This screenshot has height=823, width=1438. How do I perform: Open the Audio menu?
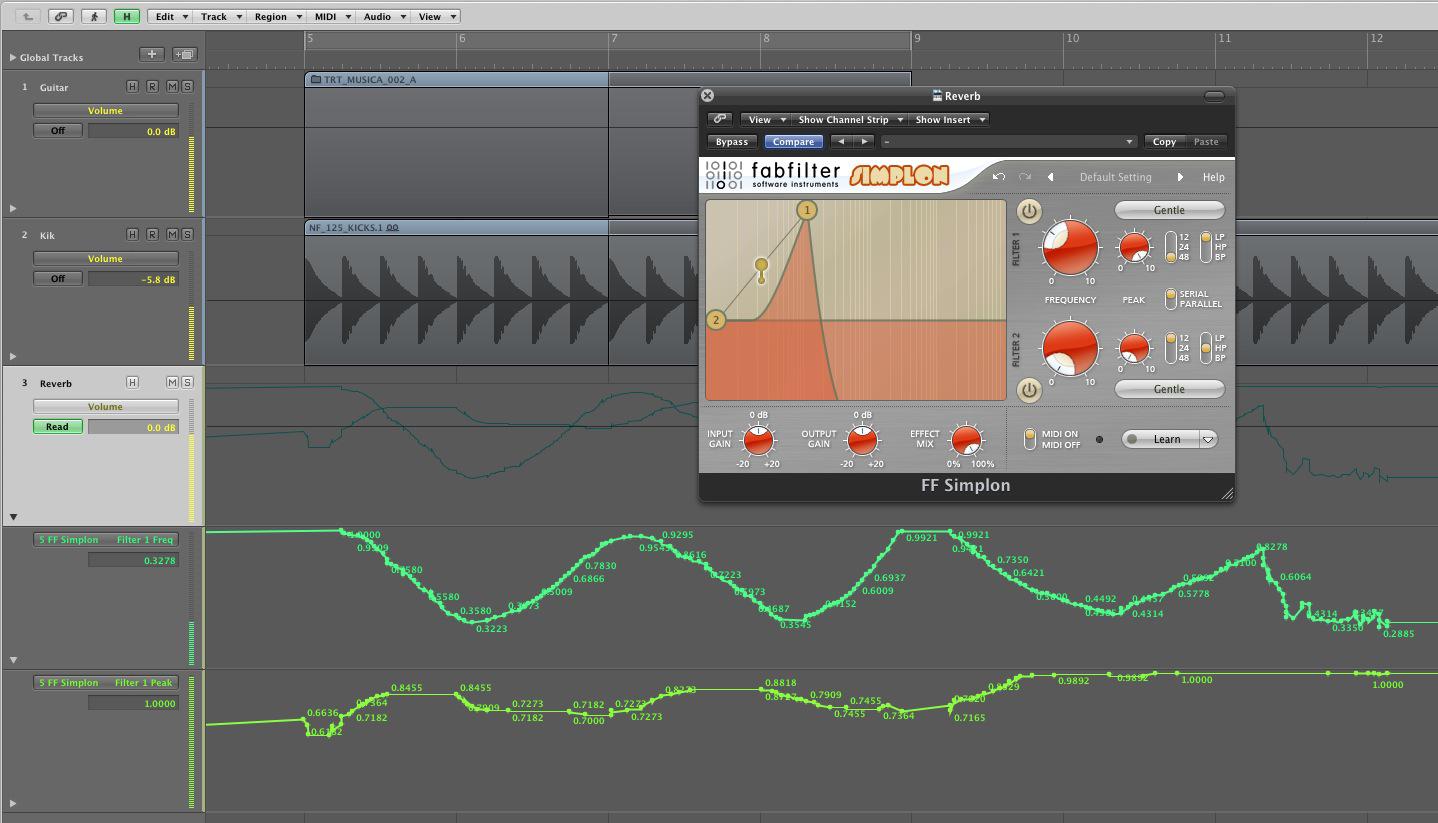[384, 16]
